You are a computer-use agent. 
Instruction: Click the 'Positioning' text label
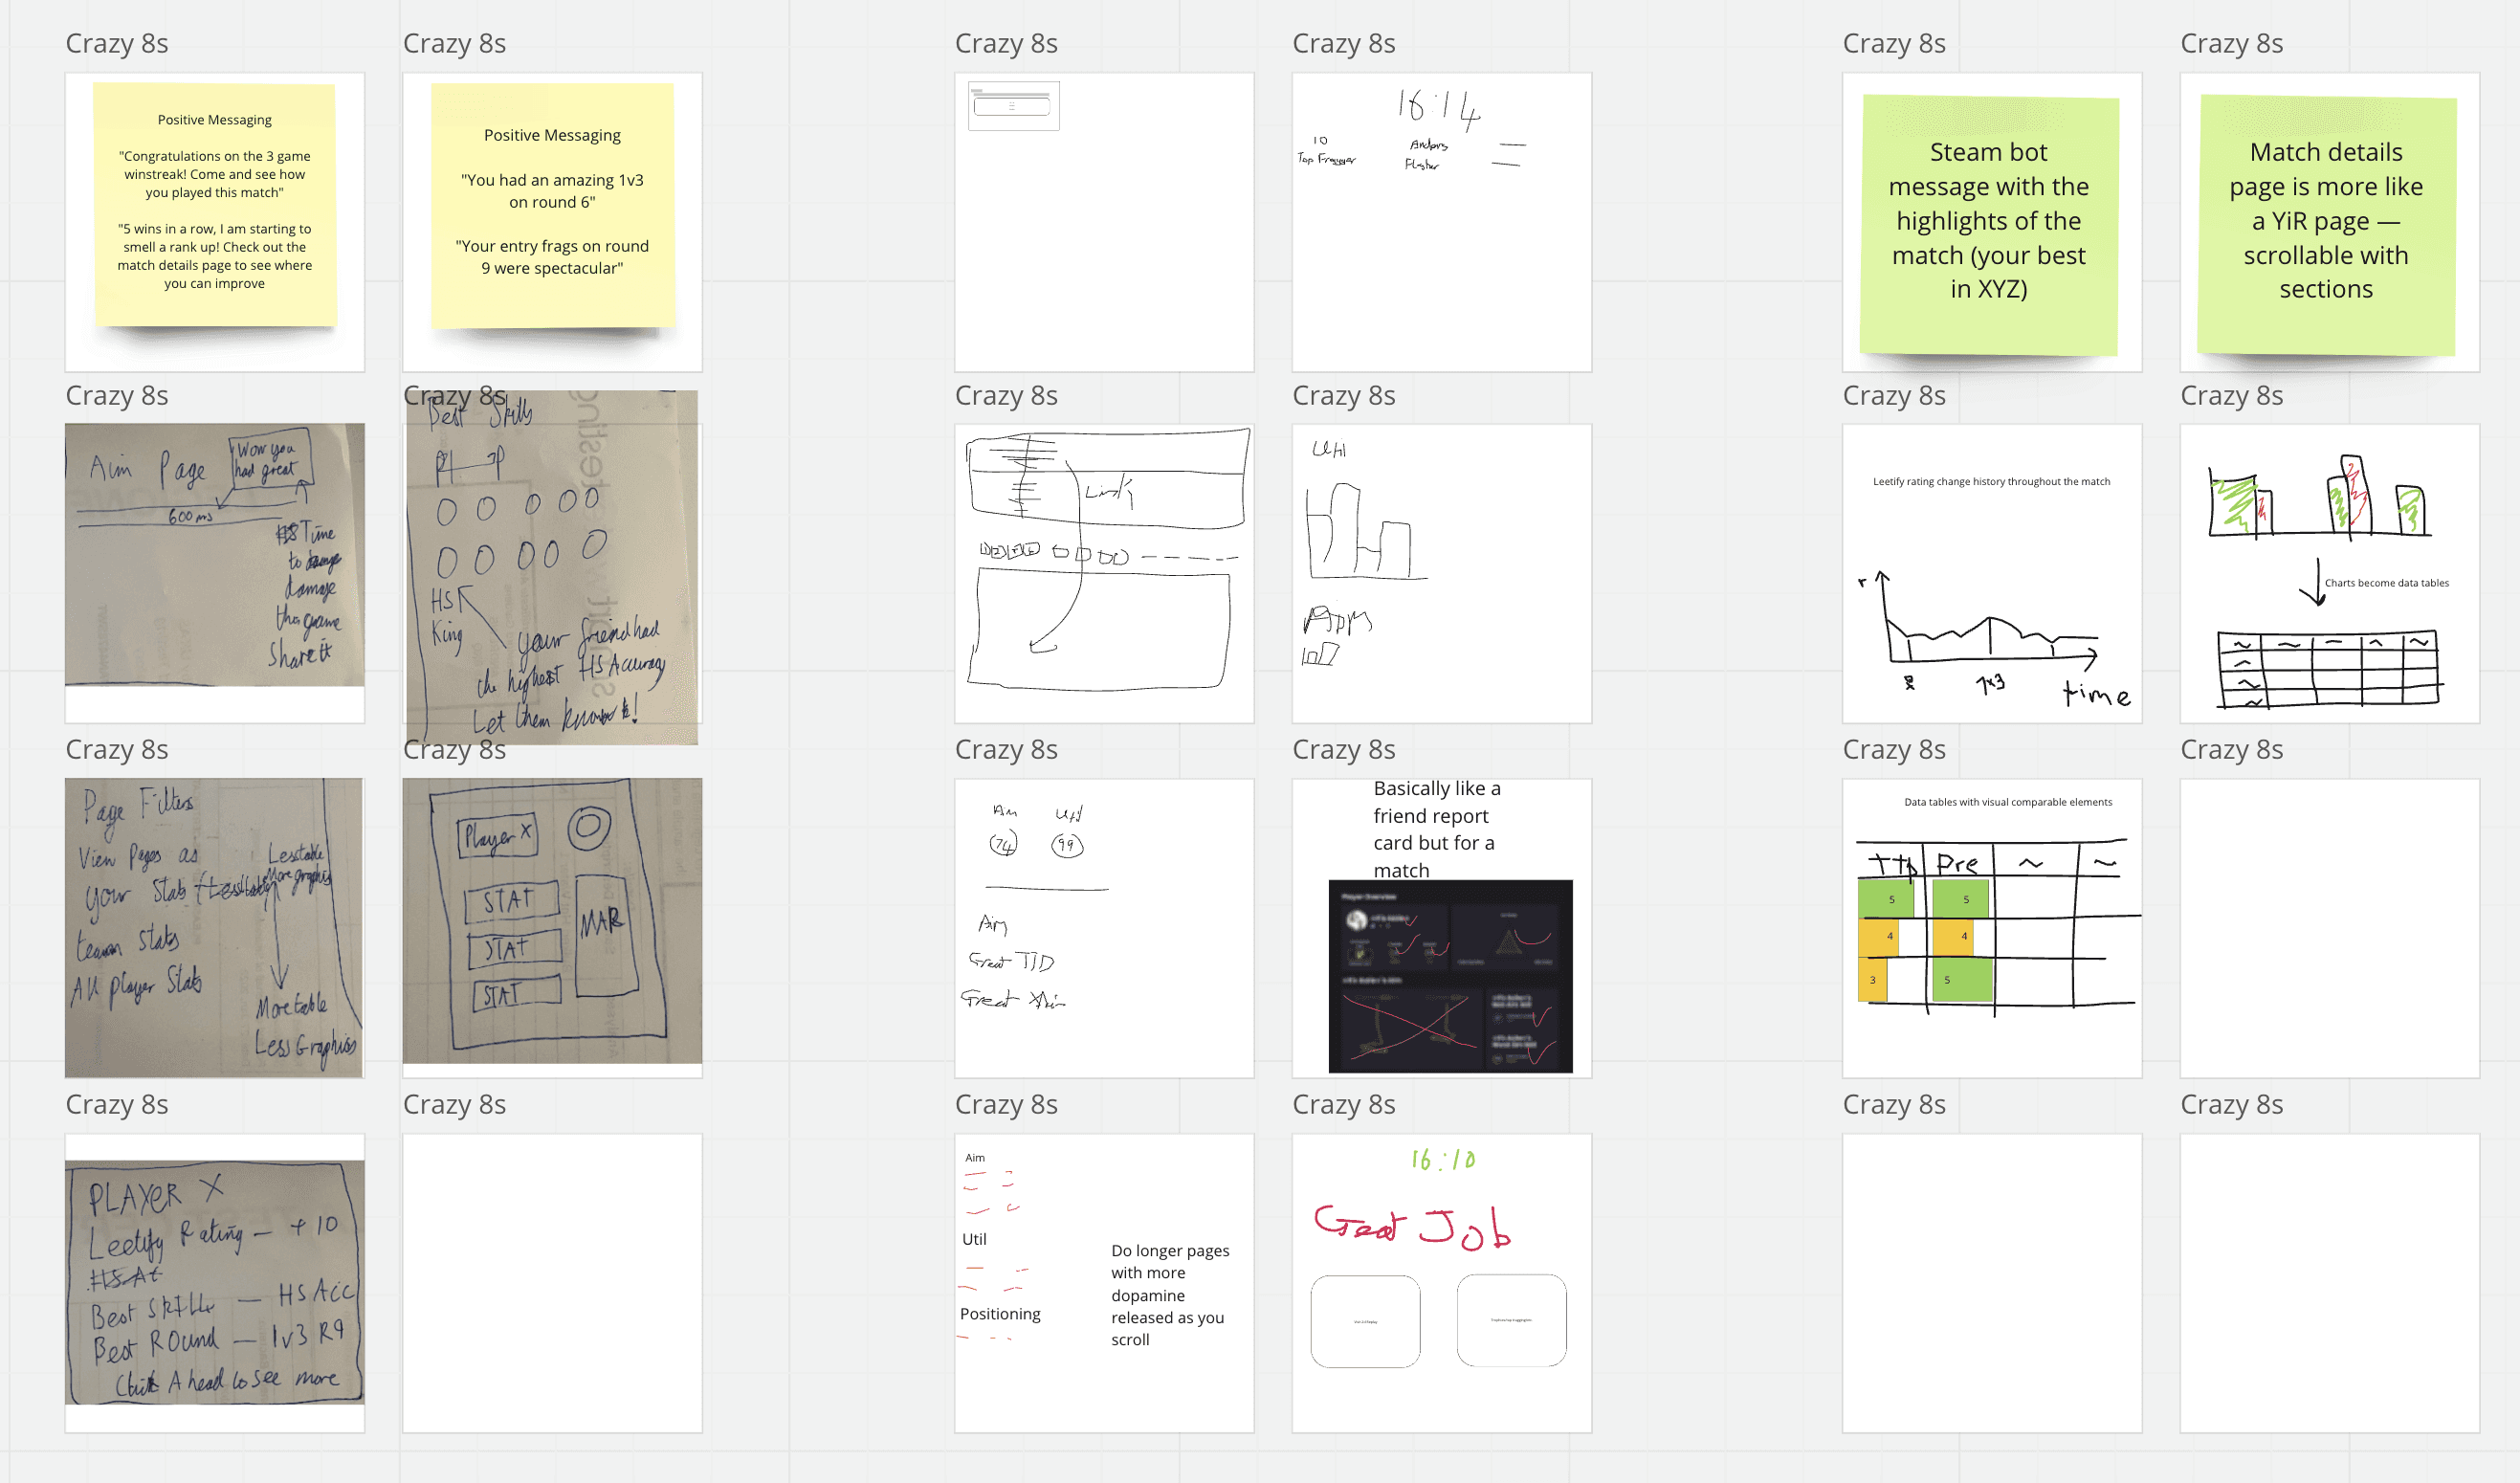(1000, 1314)
